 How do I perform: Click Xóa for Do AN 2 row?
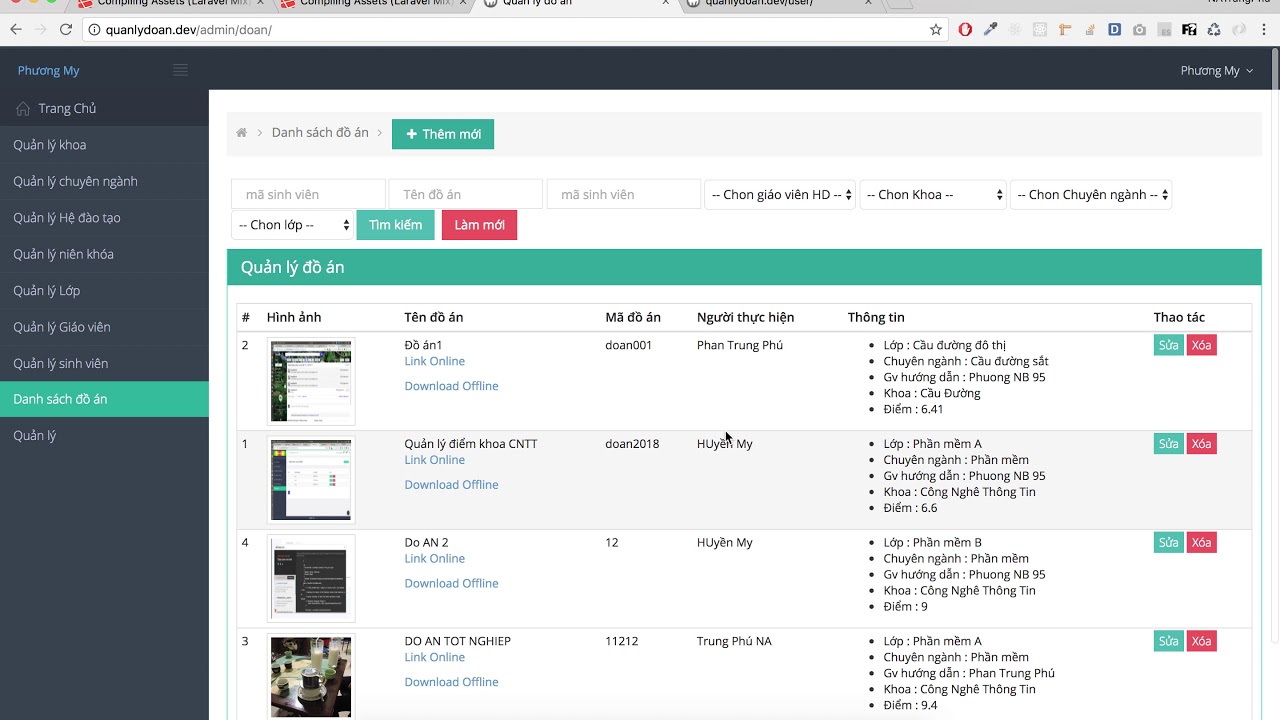pos(1201,543)
